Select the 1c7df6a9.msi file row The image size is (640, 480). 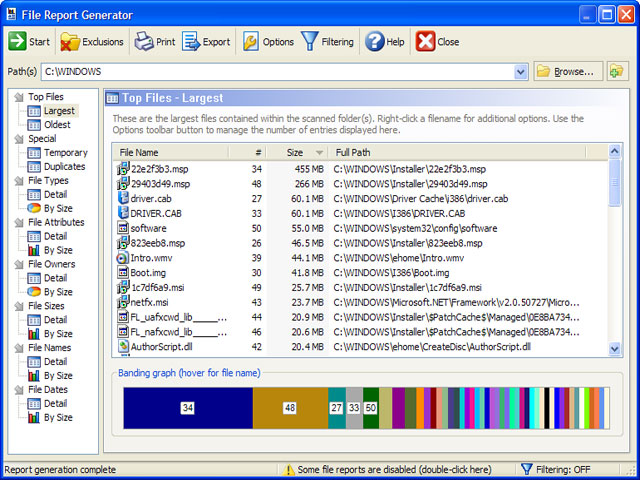(x=360, y=288)
